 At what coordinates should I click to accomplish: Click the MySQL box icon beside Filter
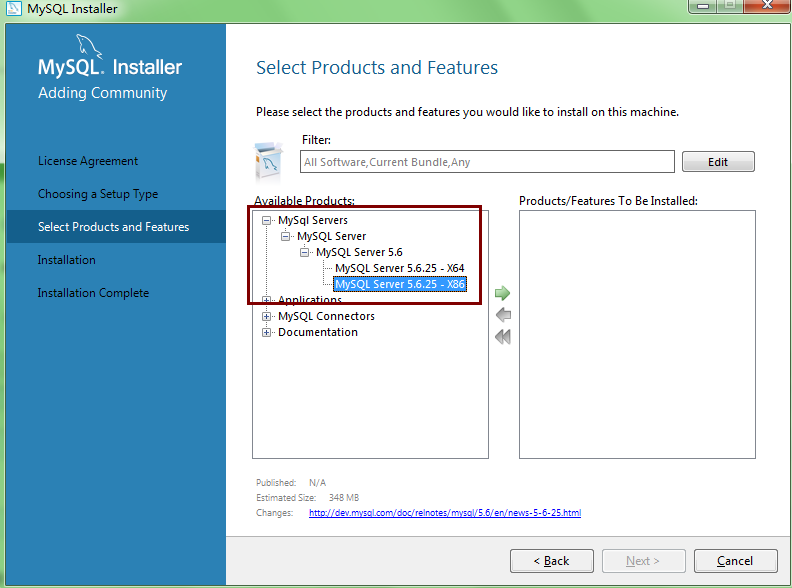point(268,162)
